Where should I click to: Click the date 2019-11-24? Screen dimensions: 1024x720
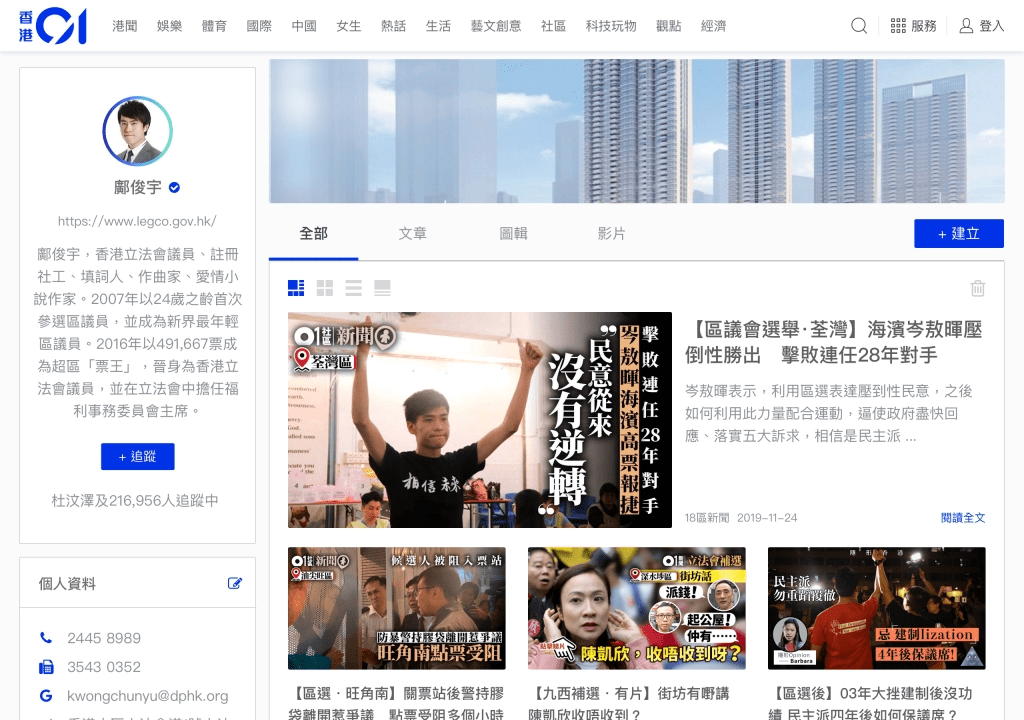[x=767, y=518]
